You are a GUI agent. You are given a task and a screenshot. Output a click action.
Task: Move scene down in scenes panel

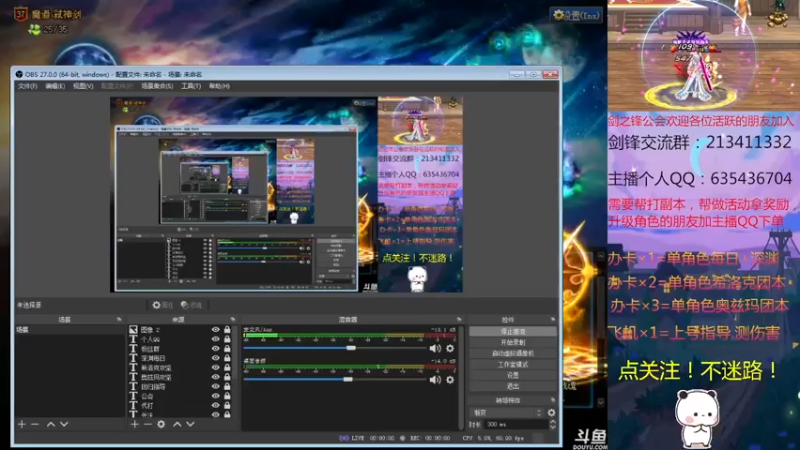[64, 424]
